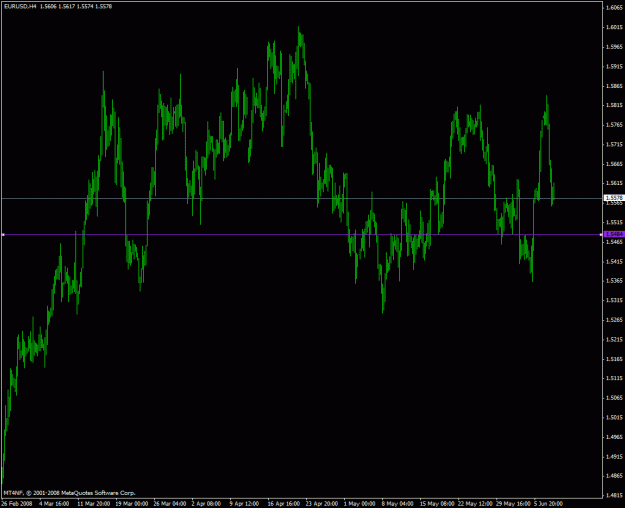Click the 1.5165 price scale label

click(614, 359)
